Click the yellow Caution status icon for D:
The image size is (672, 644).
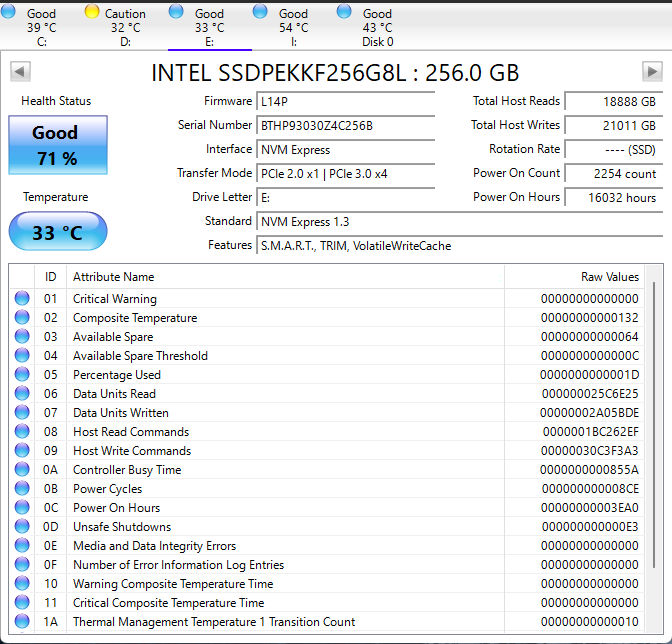pyautogui.click(x=92, y=12)
